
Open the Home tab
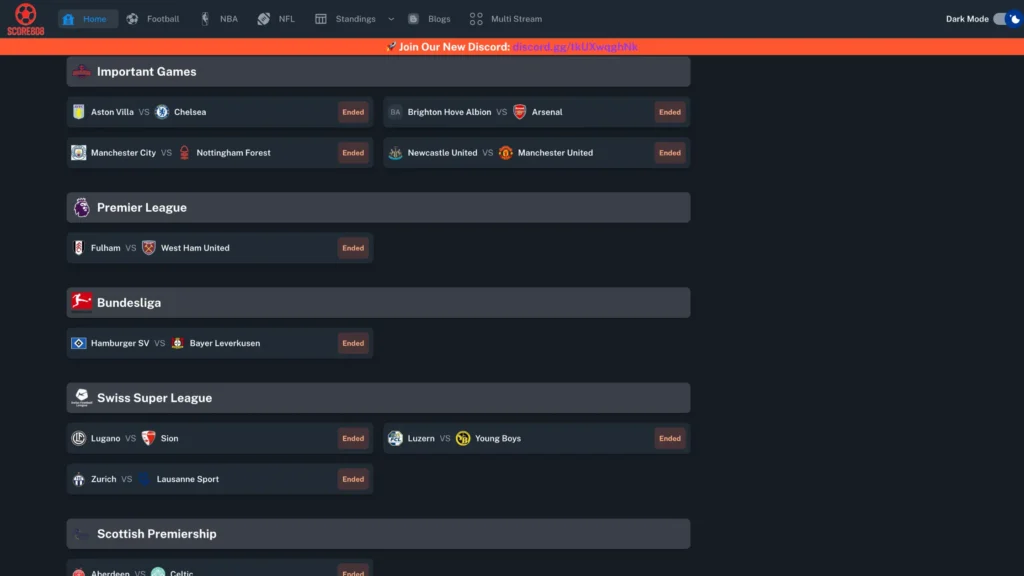click(88, 19)
